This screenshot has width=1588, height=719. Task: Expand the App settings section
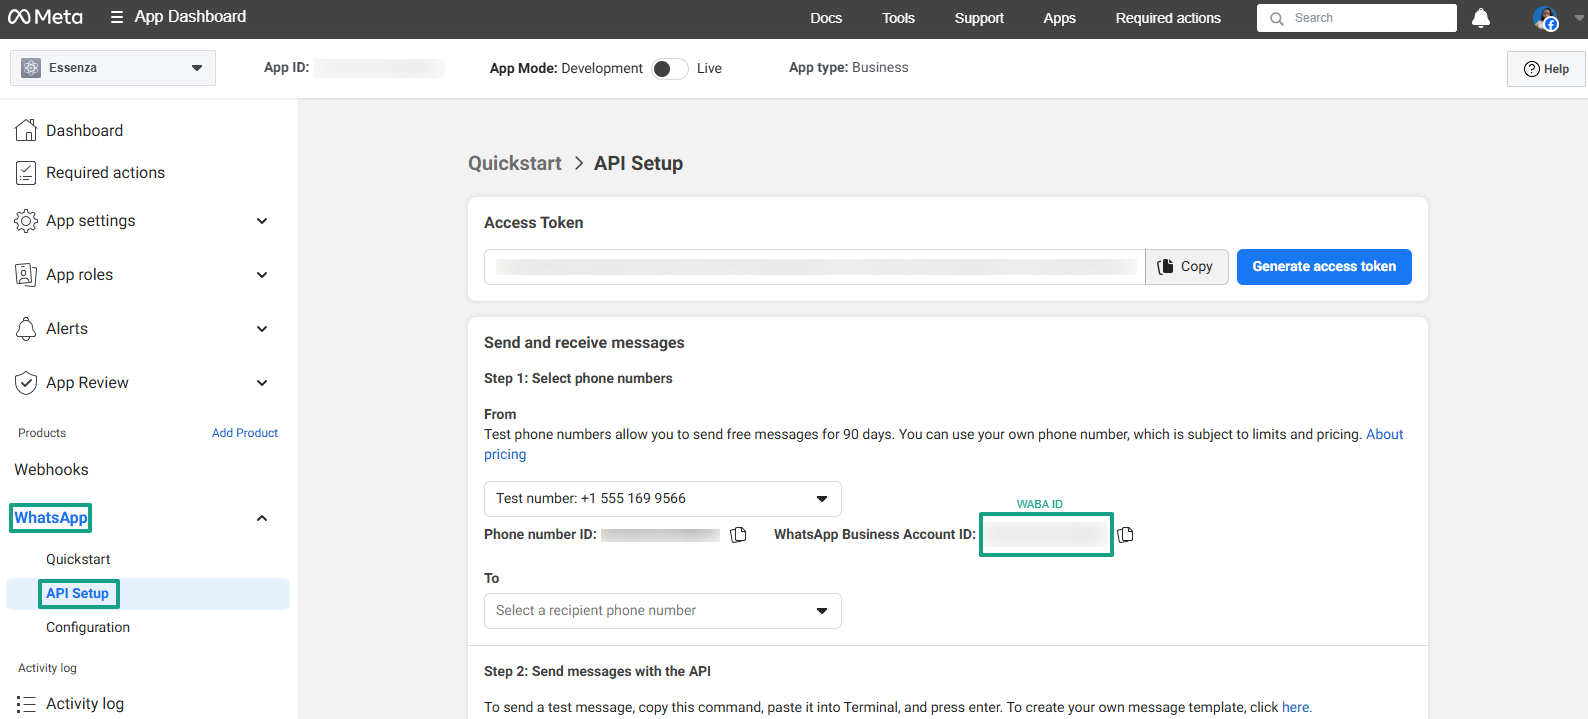pyautogui.click(x=262, y=221)
